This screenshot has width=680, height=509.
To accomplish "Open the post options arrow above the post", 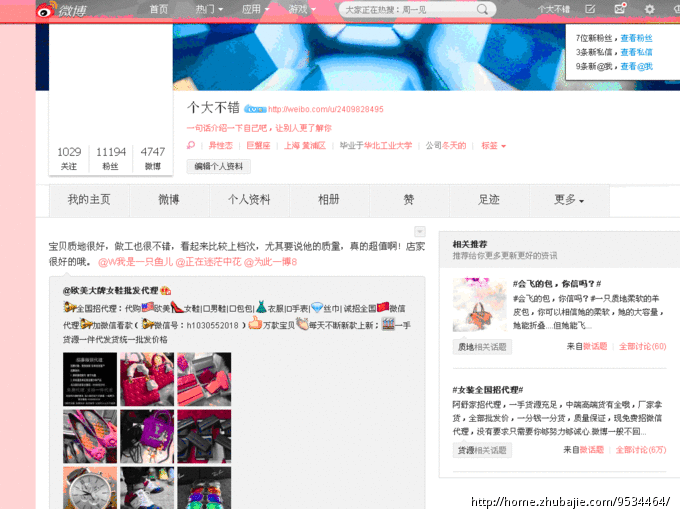I will tap(419, 232).
